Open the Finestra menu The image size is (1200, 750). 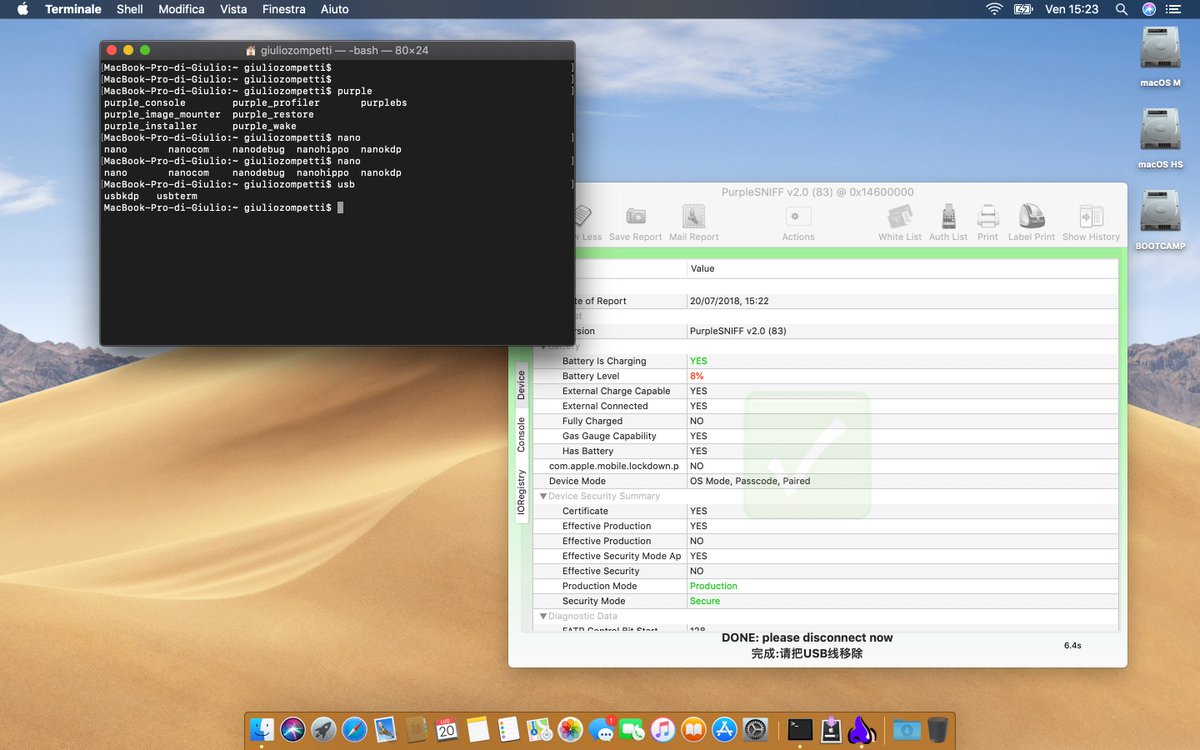tap(284, 9)
